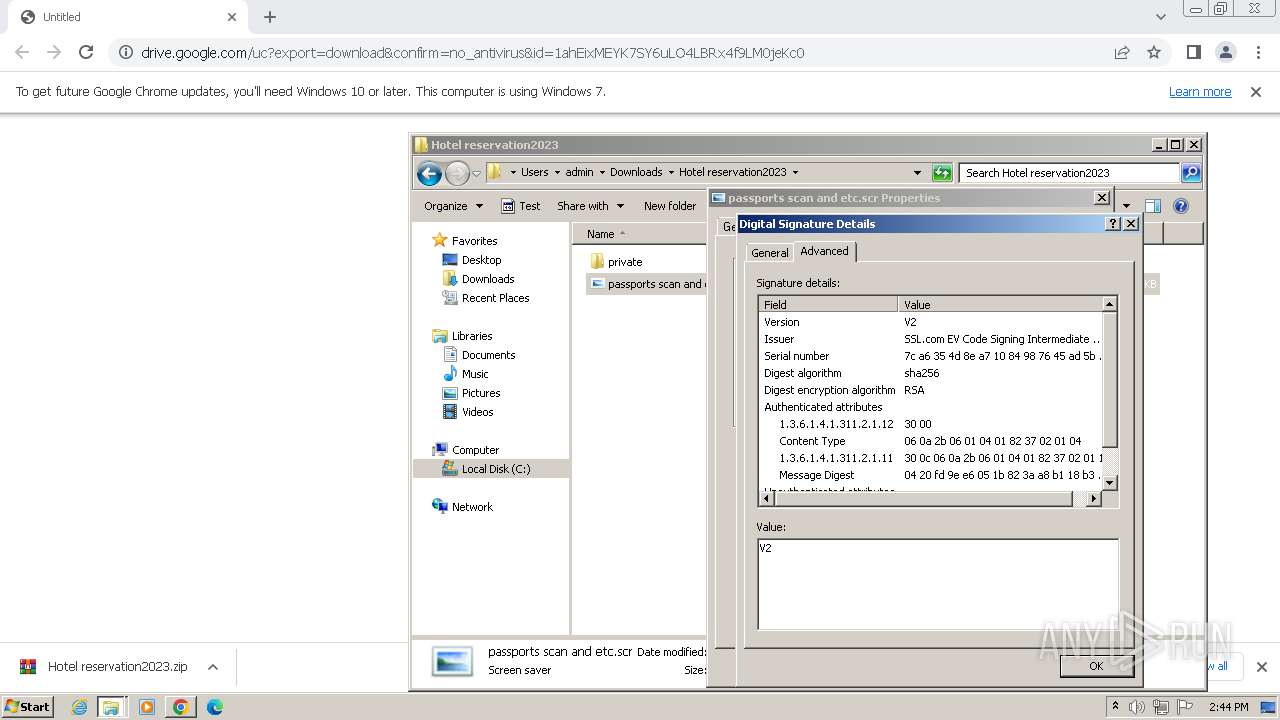Open the Chrome profile avatar
The image size is (1280, 720).
pos(1225,52)
